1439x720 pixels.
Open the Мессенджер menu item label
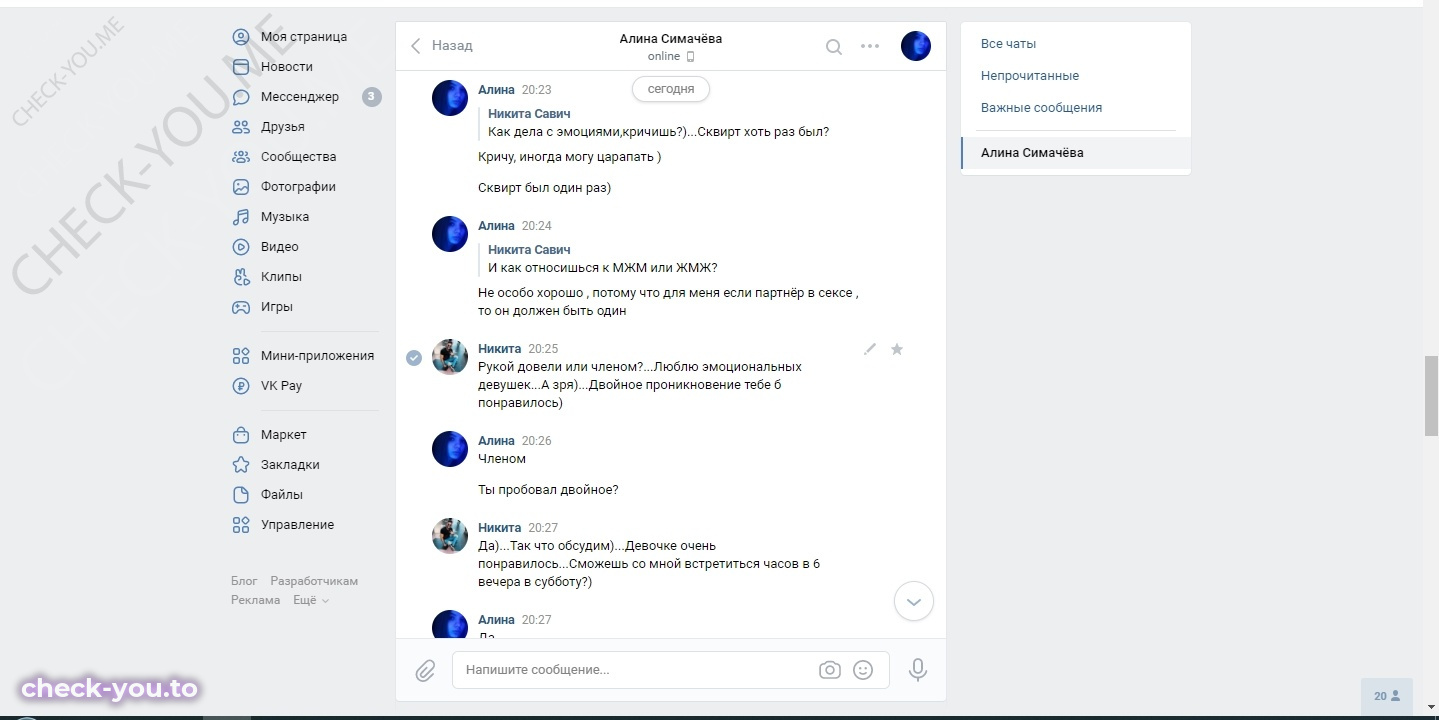pyautogui.click(x=300, y=97)
